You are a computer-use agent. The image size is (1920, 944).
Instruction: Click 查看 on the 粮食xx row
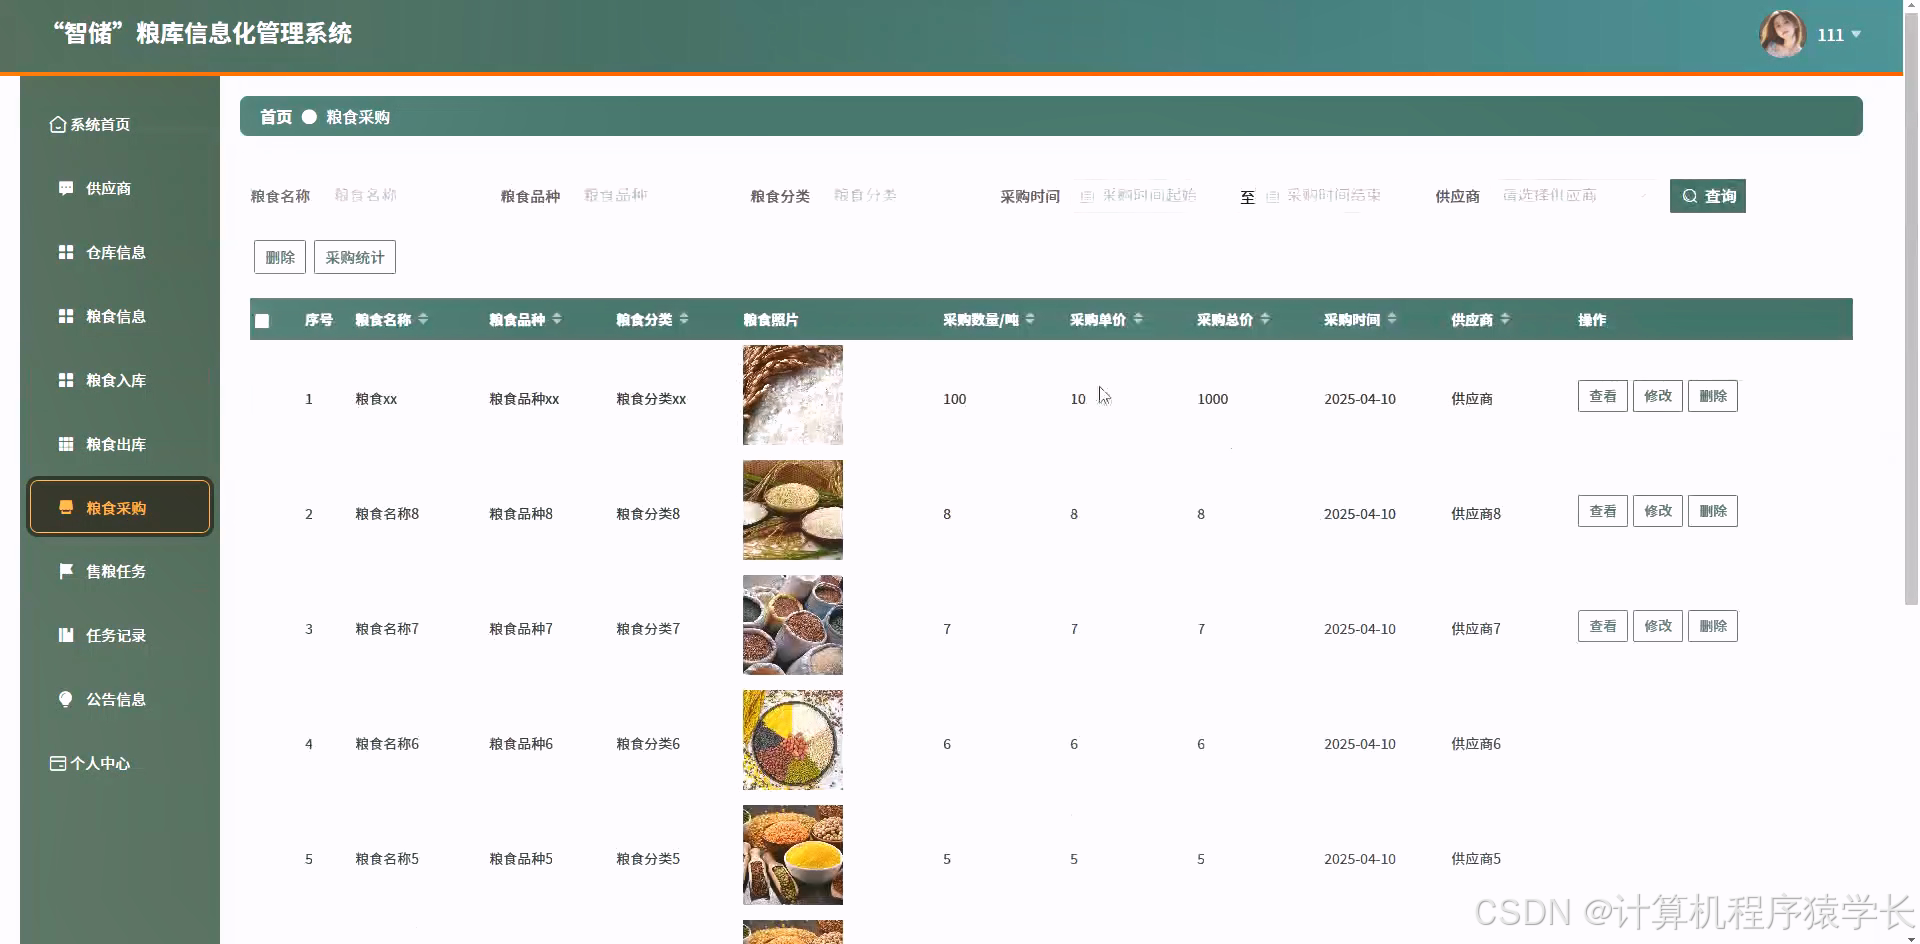tap(1602, 395)
